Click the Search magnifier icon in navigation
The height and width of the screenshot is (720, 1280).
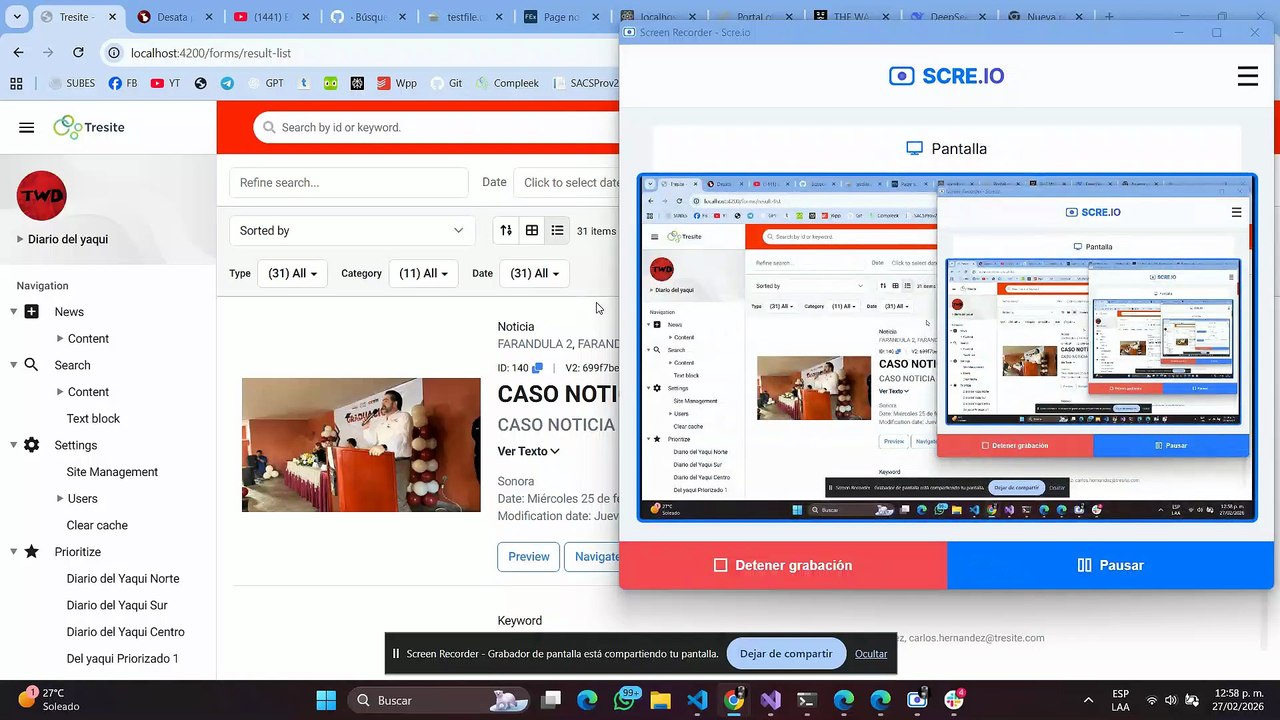point(32,365)
